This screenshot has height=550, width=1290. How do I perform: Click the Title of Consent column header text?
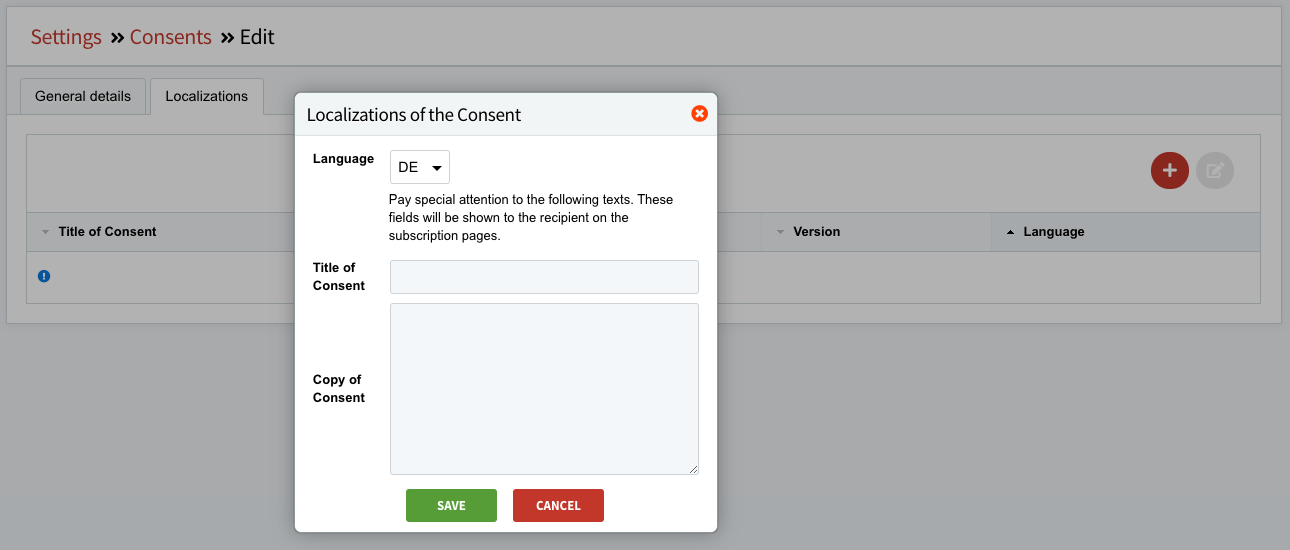pos(107,232)
